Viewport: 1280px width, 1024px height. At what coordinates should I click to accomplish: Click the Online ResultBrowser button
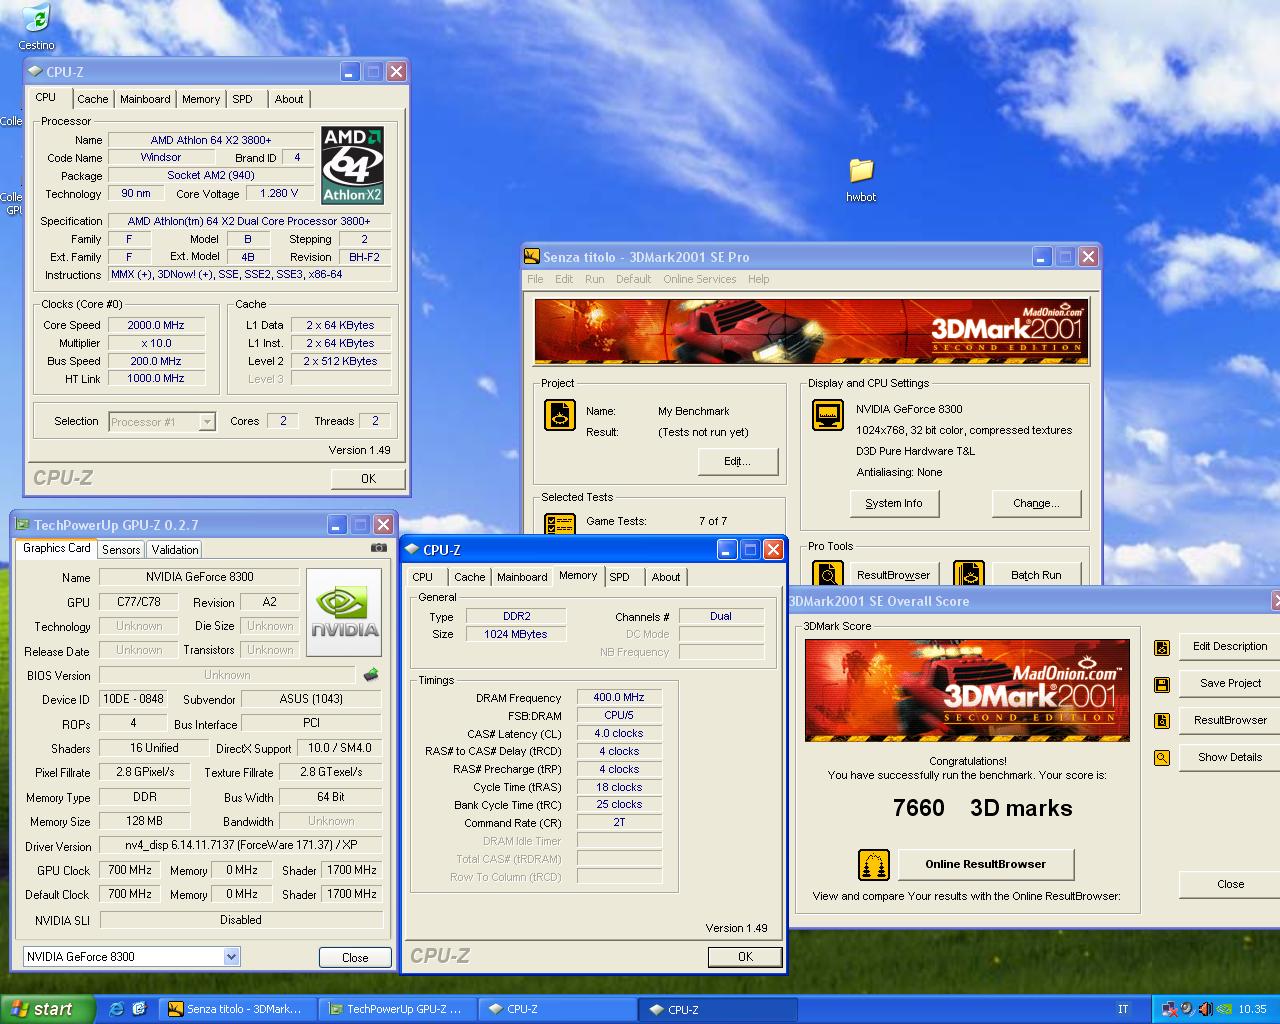985,864
